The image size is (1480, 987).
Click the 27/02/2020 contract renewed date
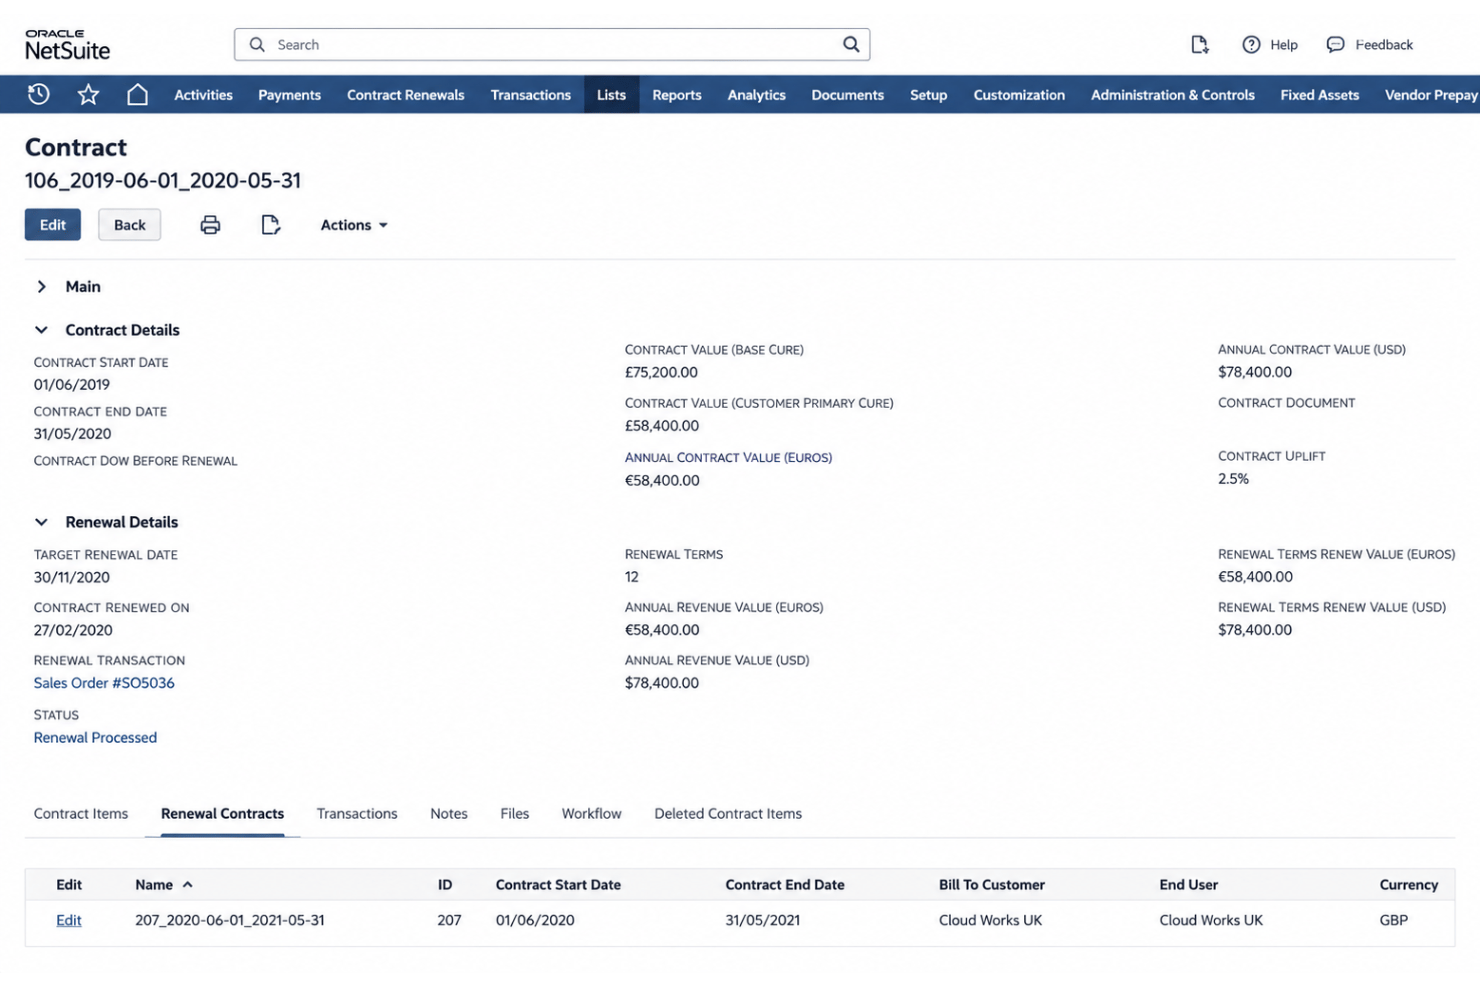73,630
